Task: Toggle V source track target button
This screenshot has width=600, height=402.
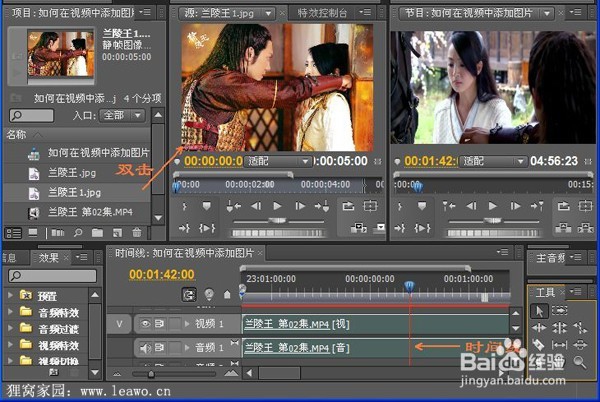Action: coord(119,324)
